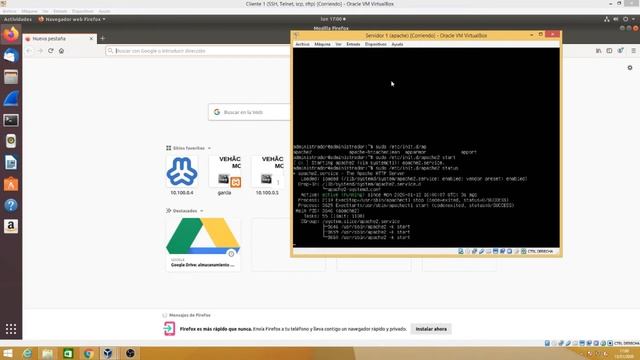The image size is (640, 360).
Task: Open Dispositivos menu in Cliente 1 window
Action: click(x=83, y=11)
